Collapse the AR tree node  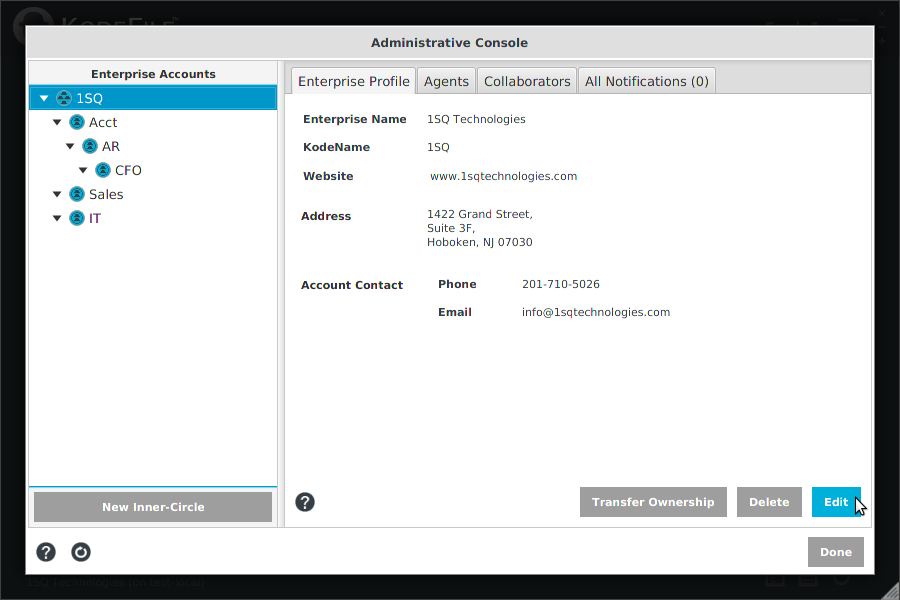(x=70, y=146)
